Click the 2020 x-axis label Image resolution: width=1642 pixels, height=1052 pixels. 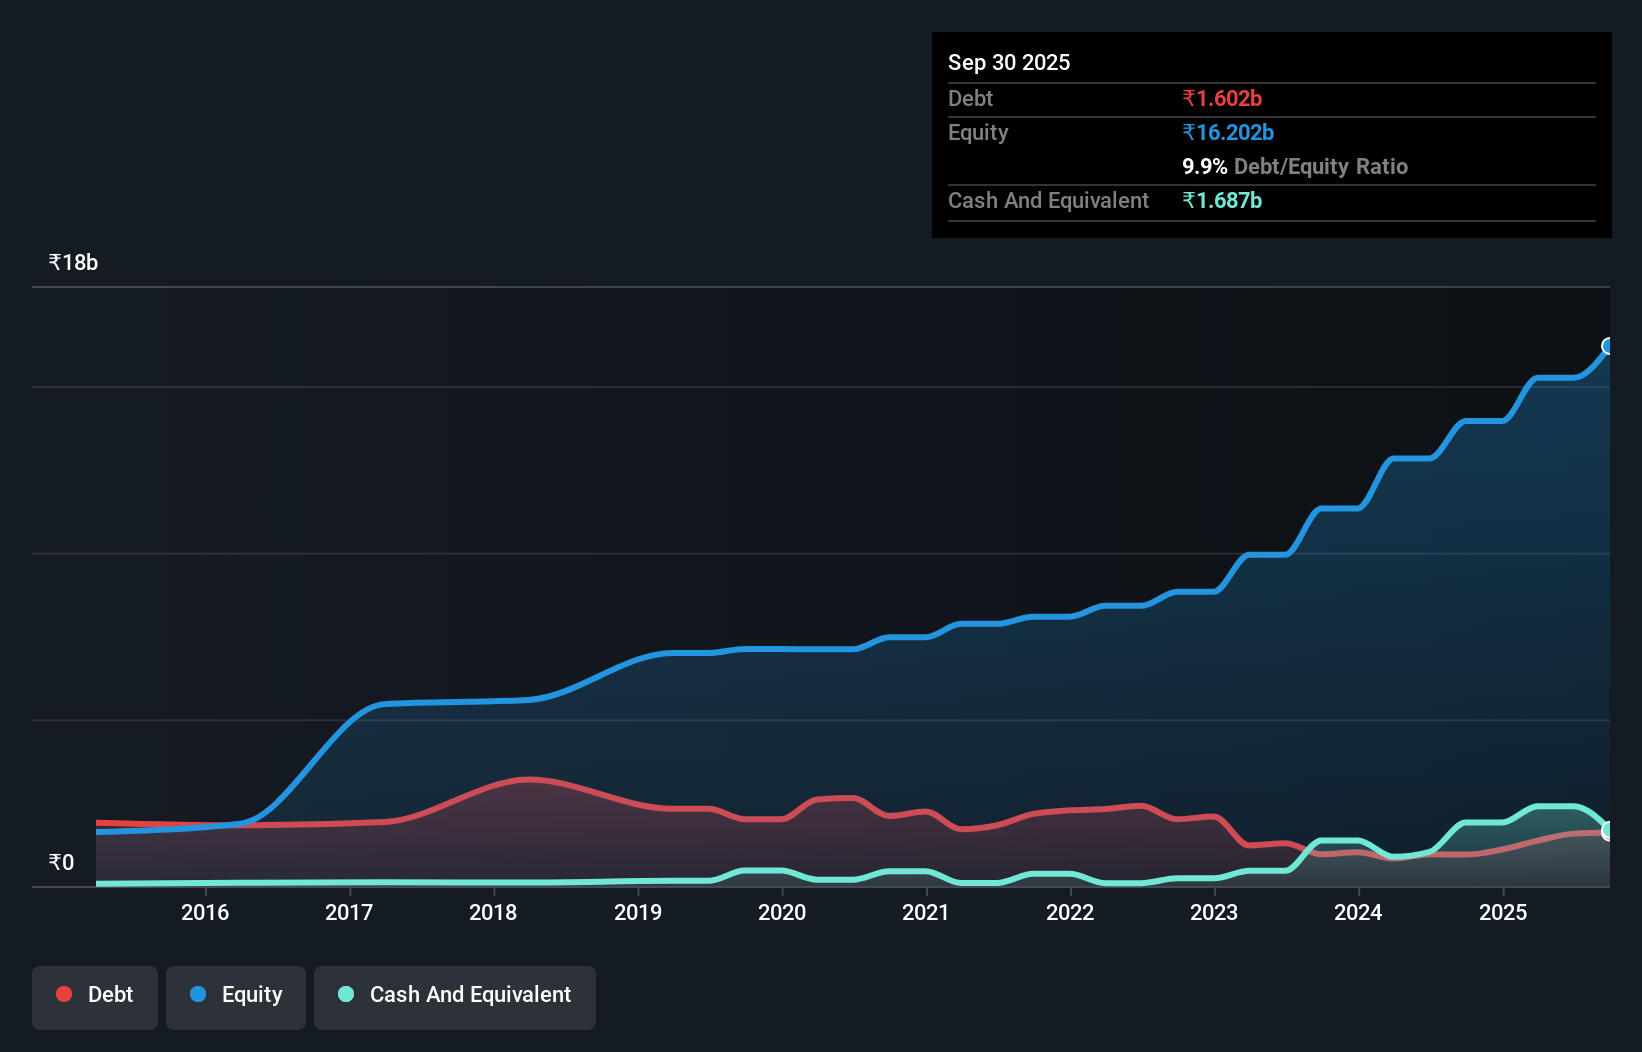[x=782, y=912]
